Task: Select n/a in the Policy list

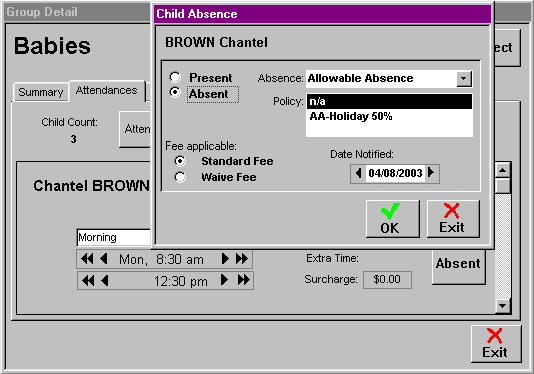Action: 389,101
